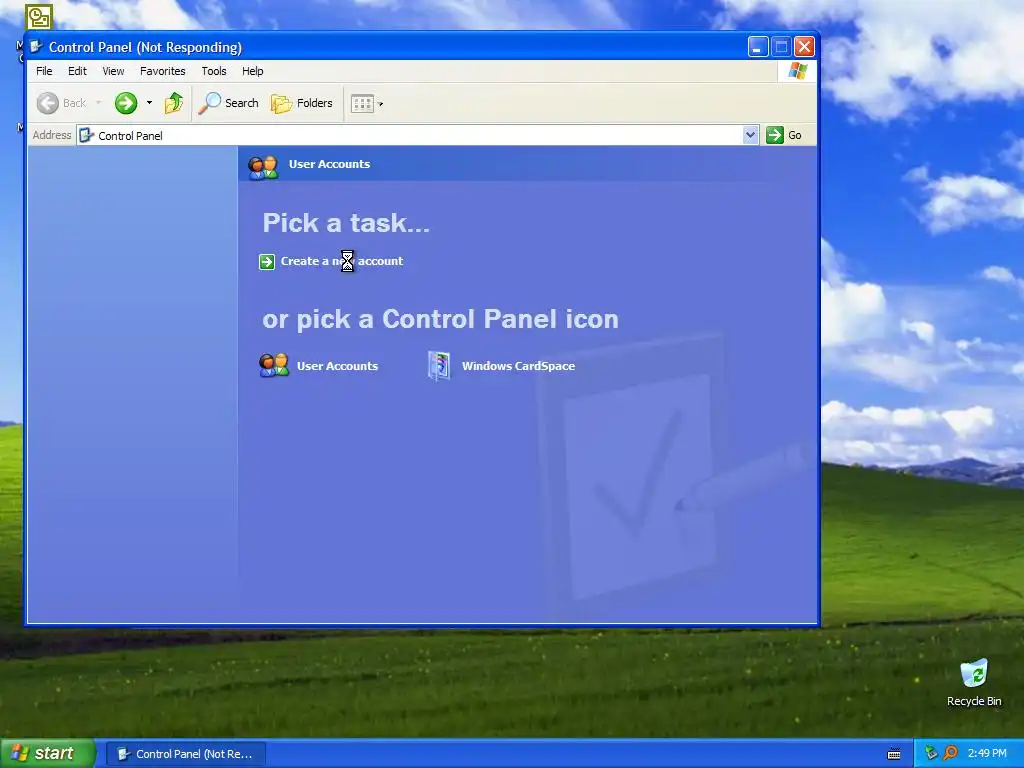
Task: Click the green Forward arrow button
Action: (126, 103)
